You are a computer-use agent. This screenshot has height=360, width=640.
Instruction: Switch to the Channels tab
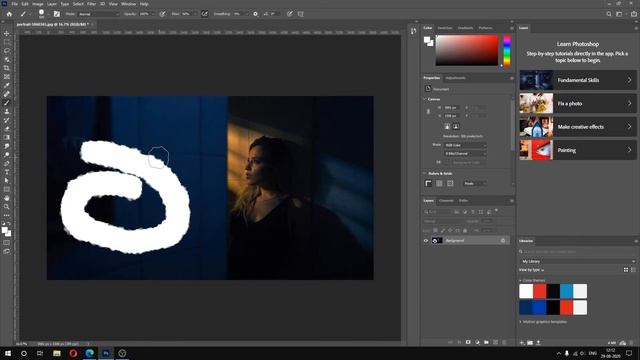coord(446,201)
